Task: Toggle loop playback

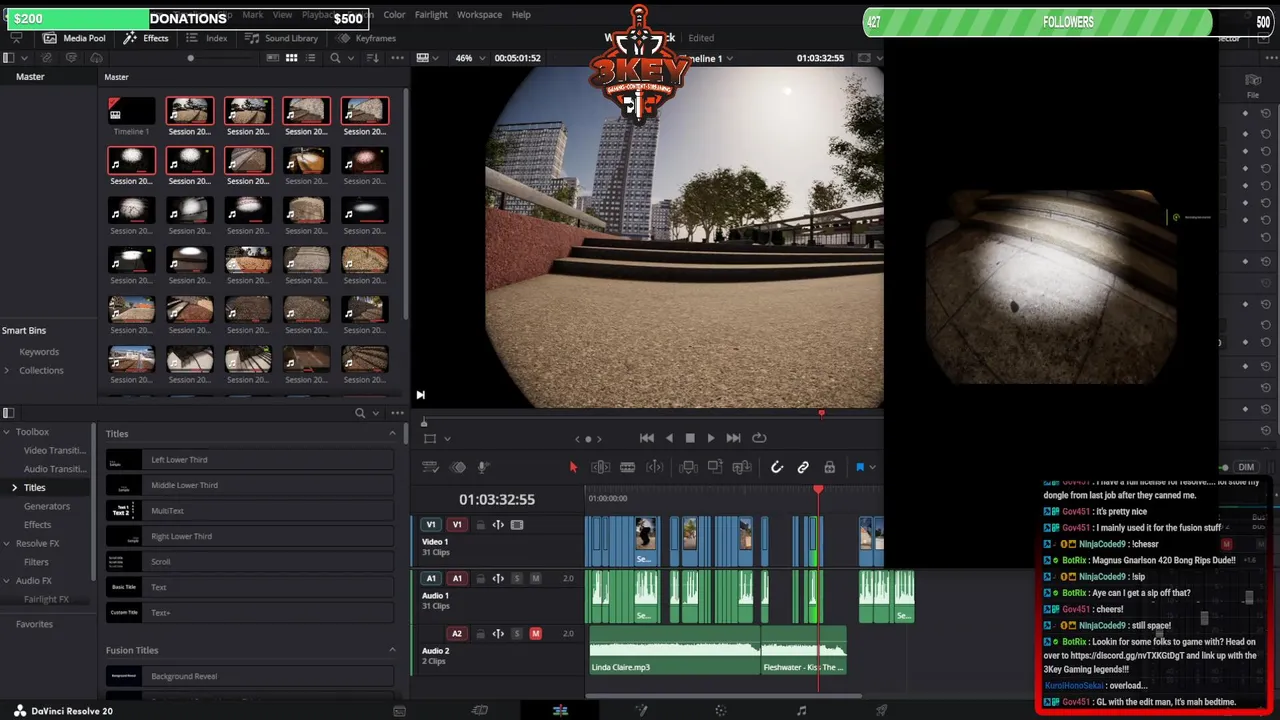Action: (759, 438)
